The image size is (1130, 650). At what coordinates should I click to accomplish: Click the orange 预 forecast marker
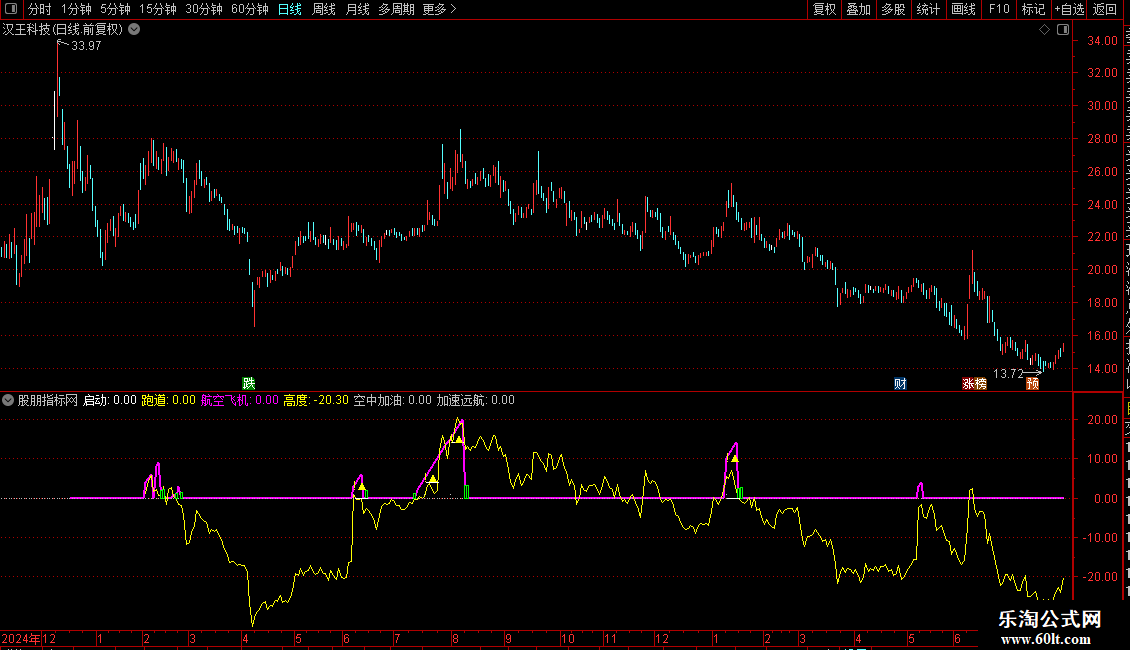tap(1033, 383)
